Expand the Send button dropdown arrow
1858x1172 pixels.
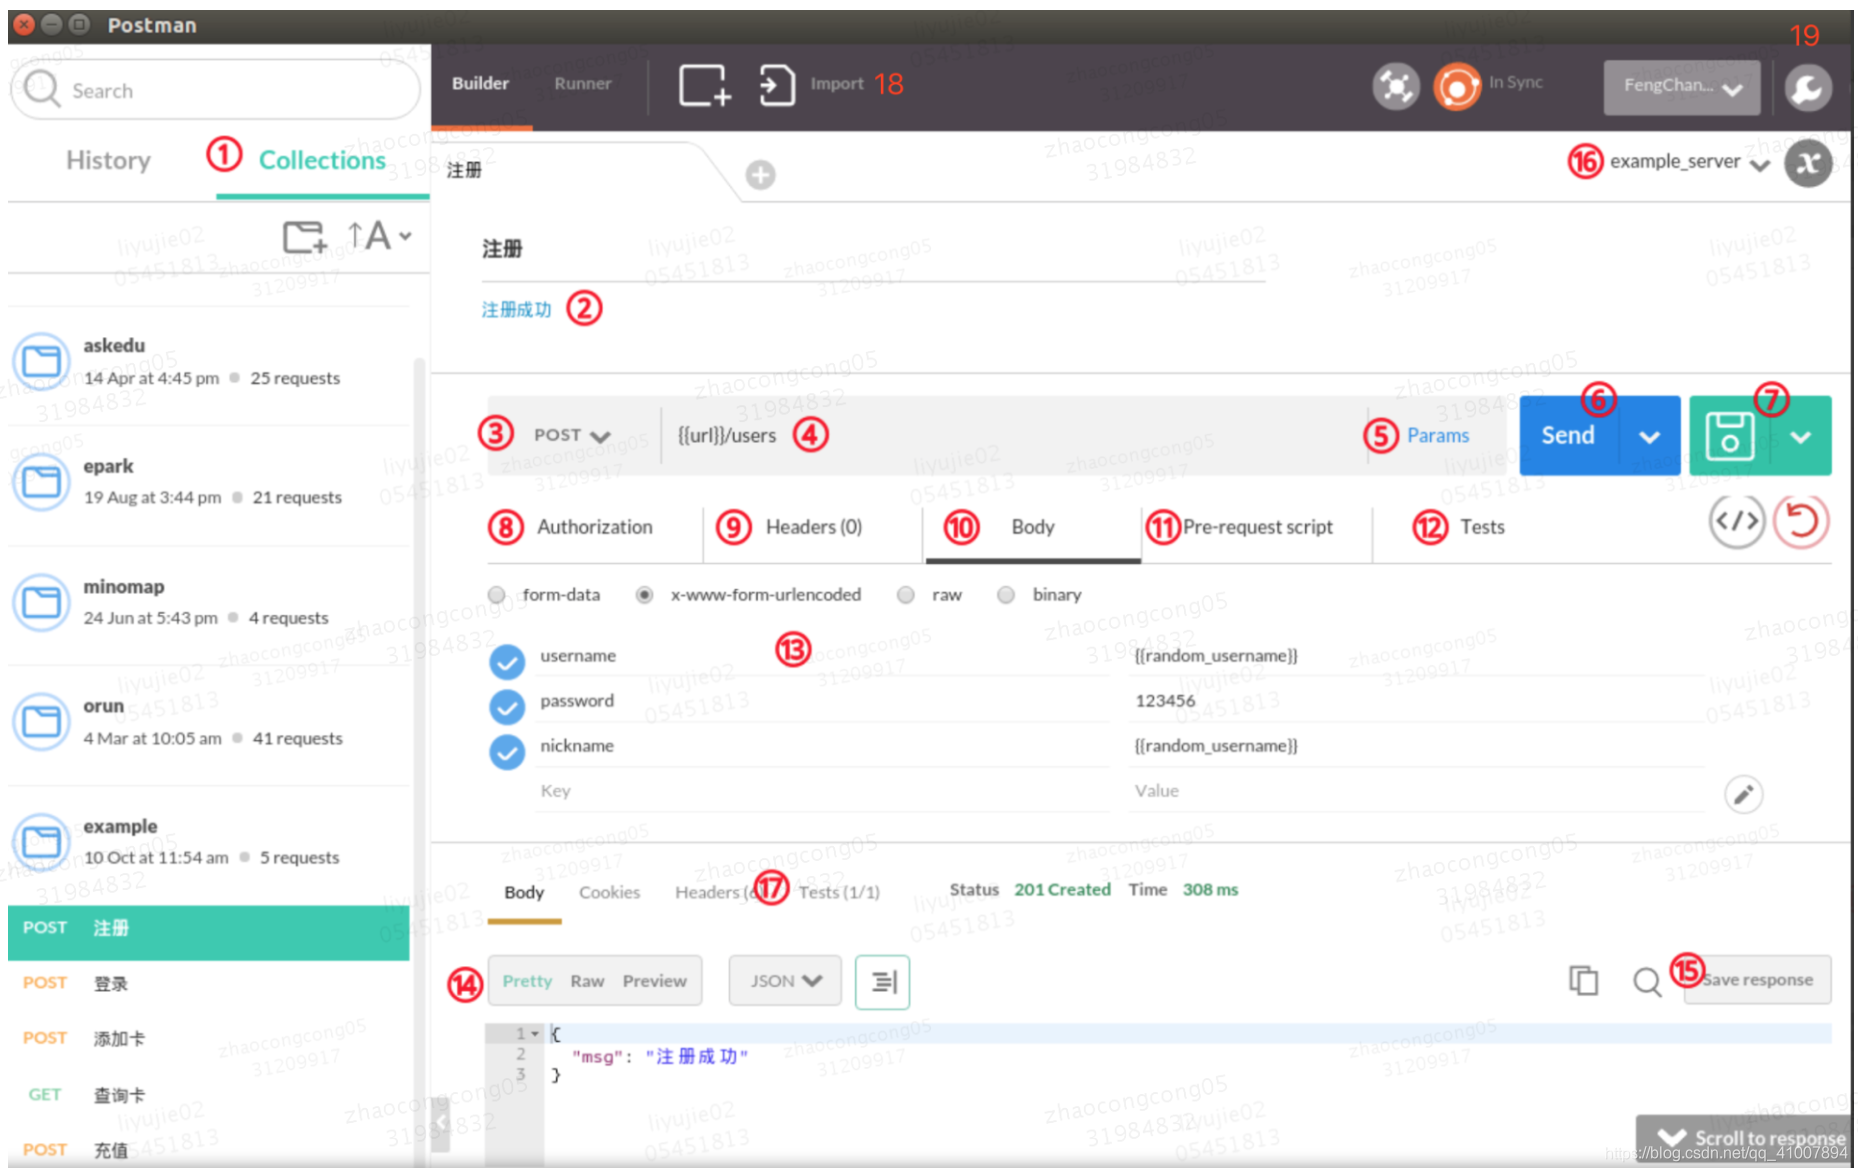(1650, 437)
